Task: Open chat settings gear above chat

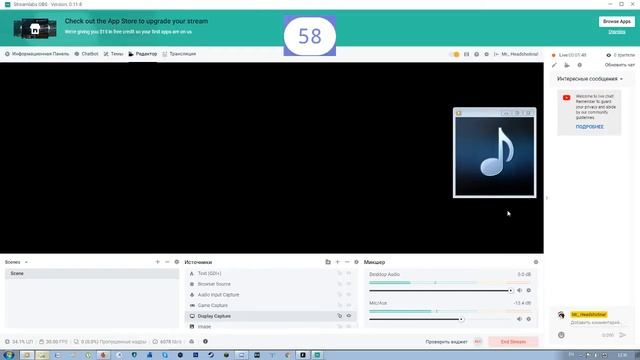Action: click(580, 65)
